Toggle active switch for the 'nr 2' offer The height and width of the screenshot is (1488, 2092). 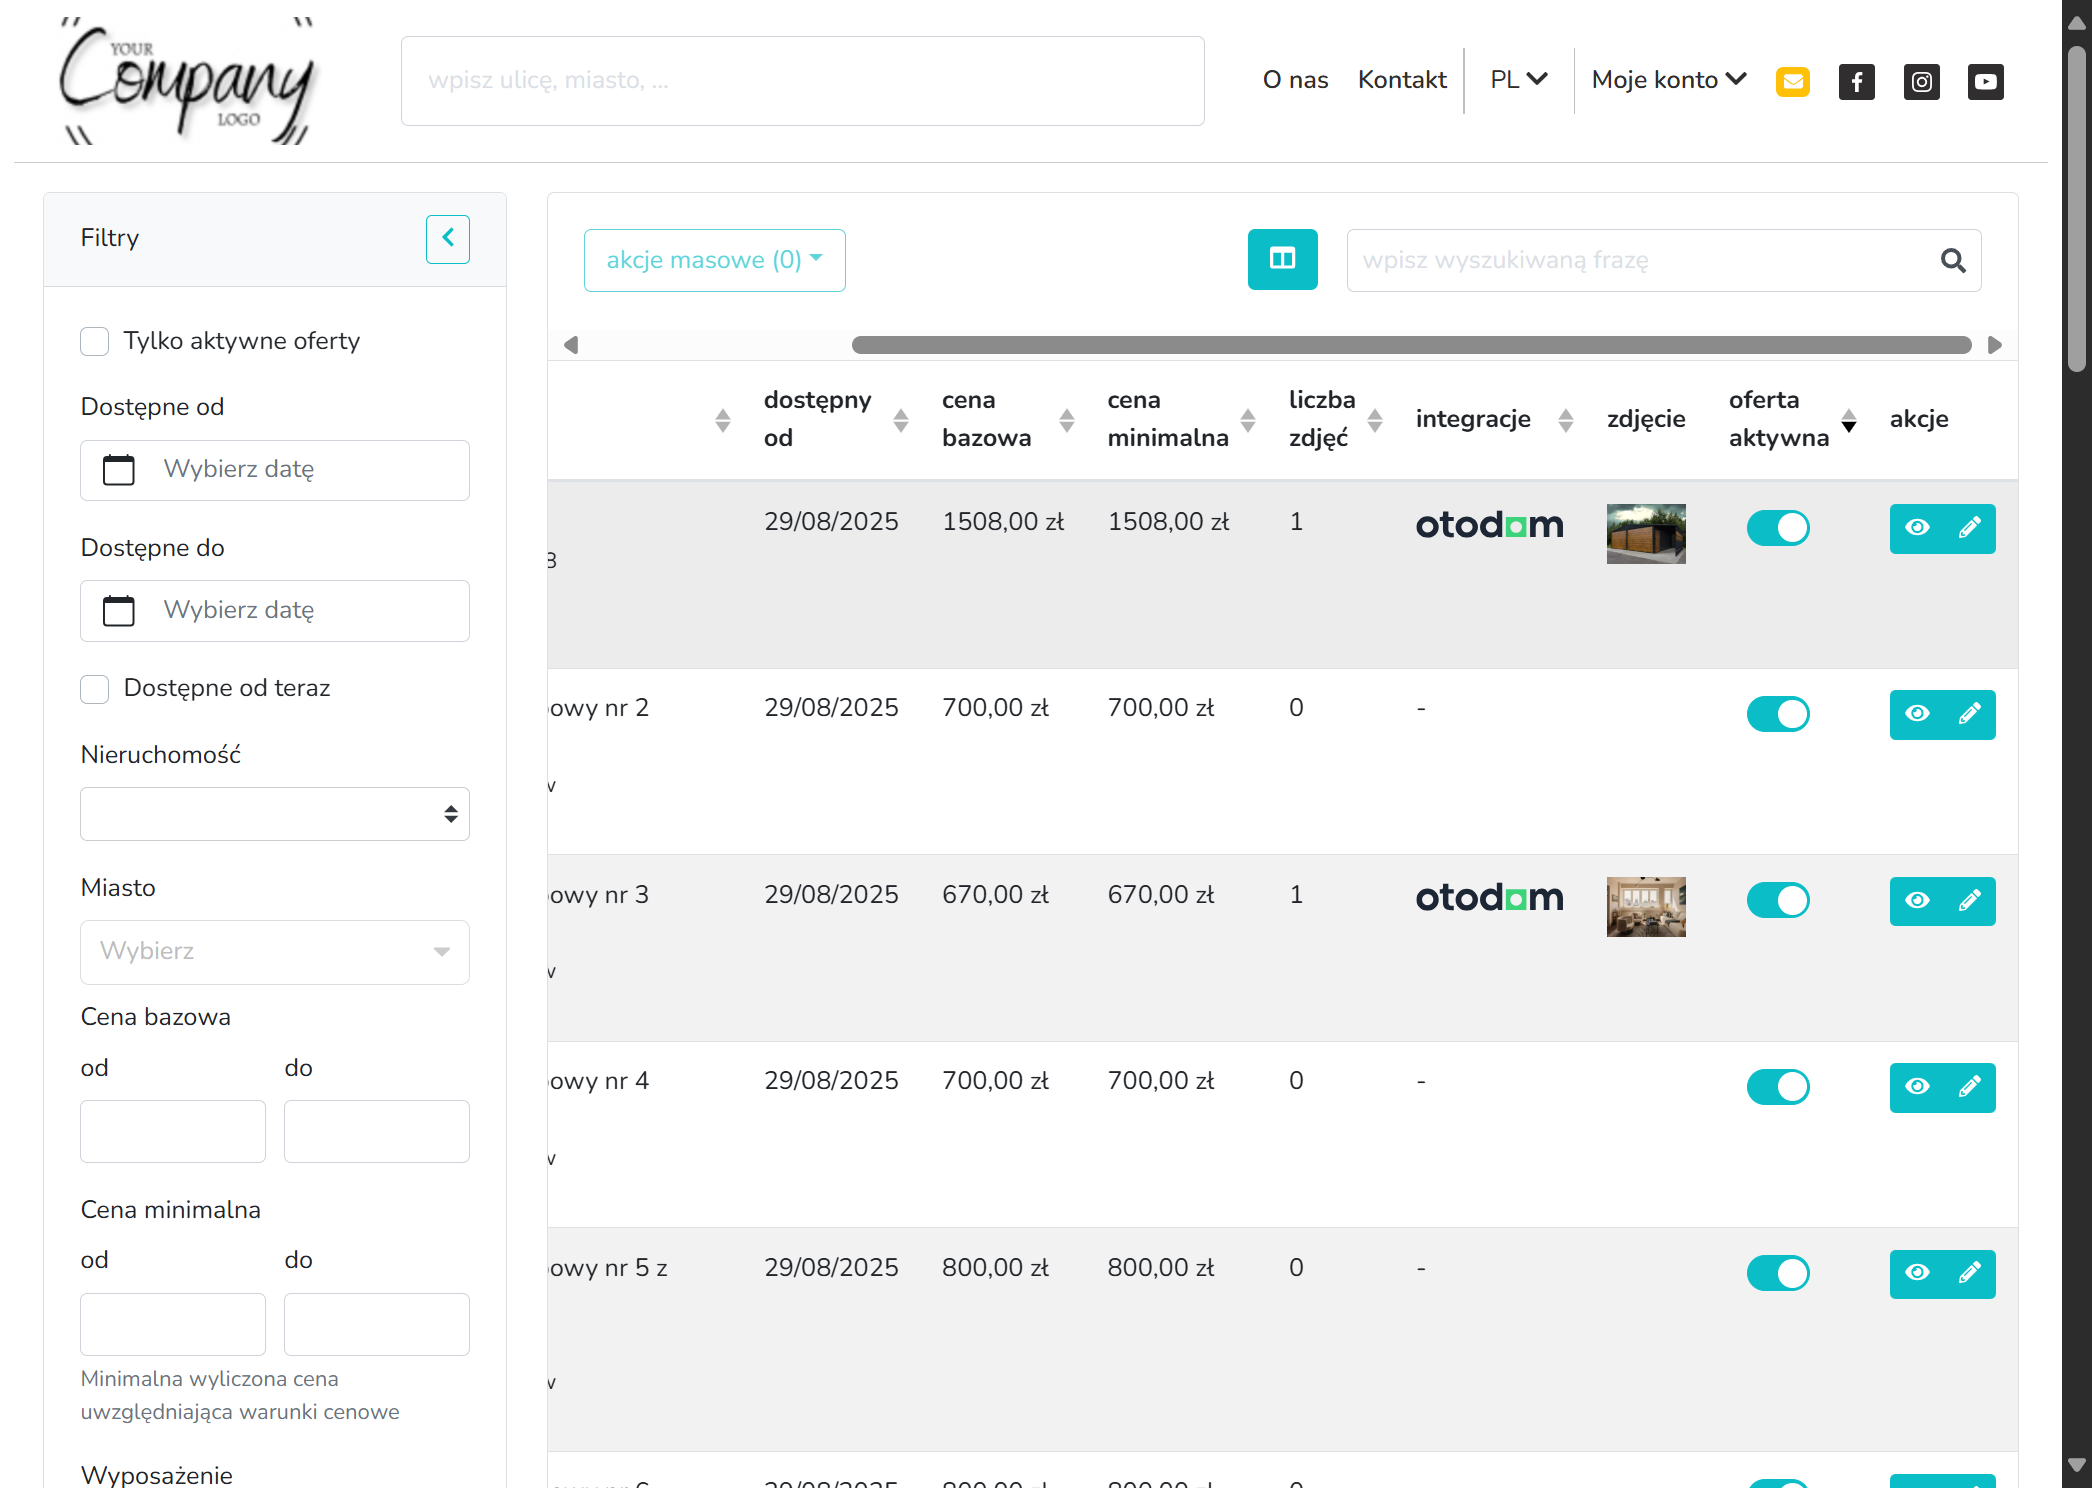tap(1778, 714)
